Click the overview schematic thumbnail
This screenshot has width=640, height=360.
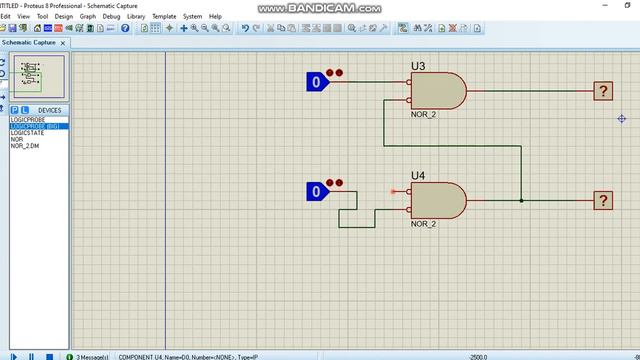[x=39, y=76]
